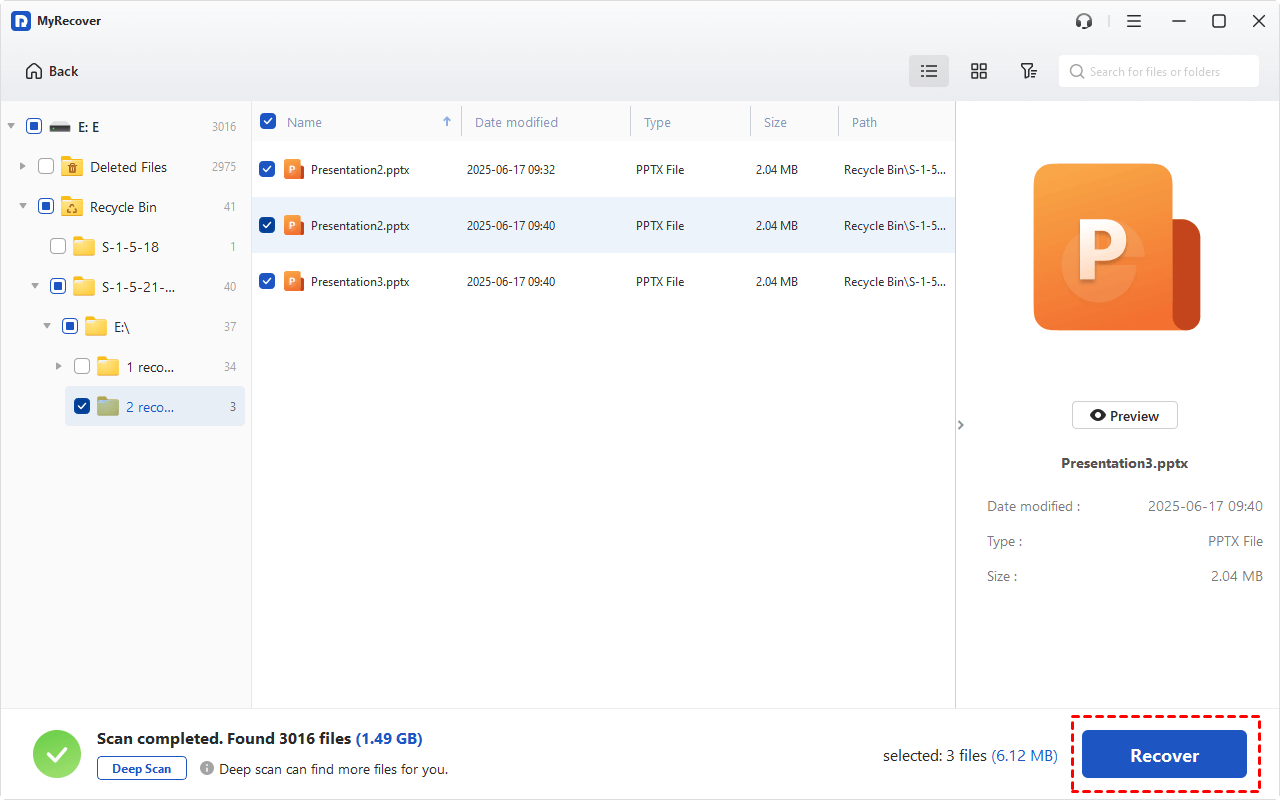
Task: Click the Name column sort arrow
Action: 447,122
